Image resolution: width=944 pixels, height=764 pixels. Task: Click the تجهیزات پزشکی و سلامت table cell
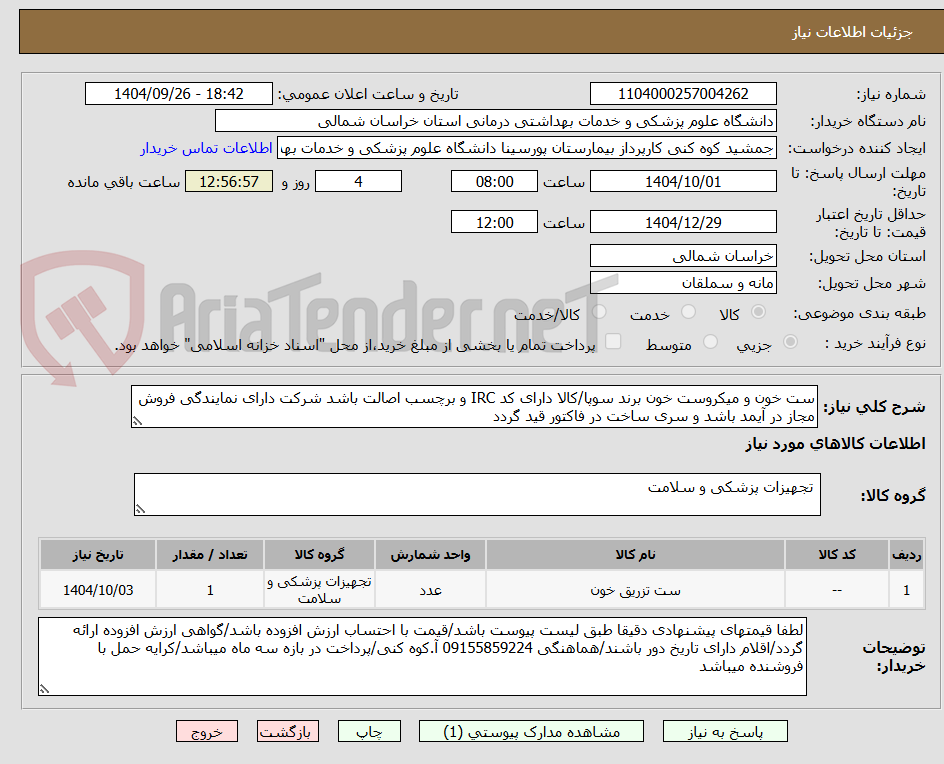coord(319,590)
